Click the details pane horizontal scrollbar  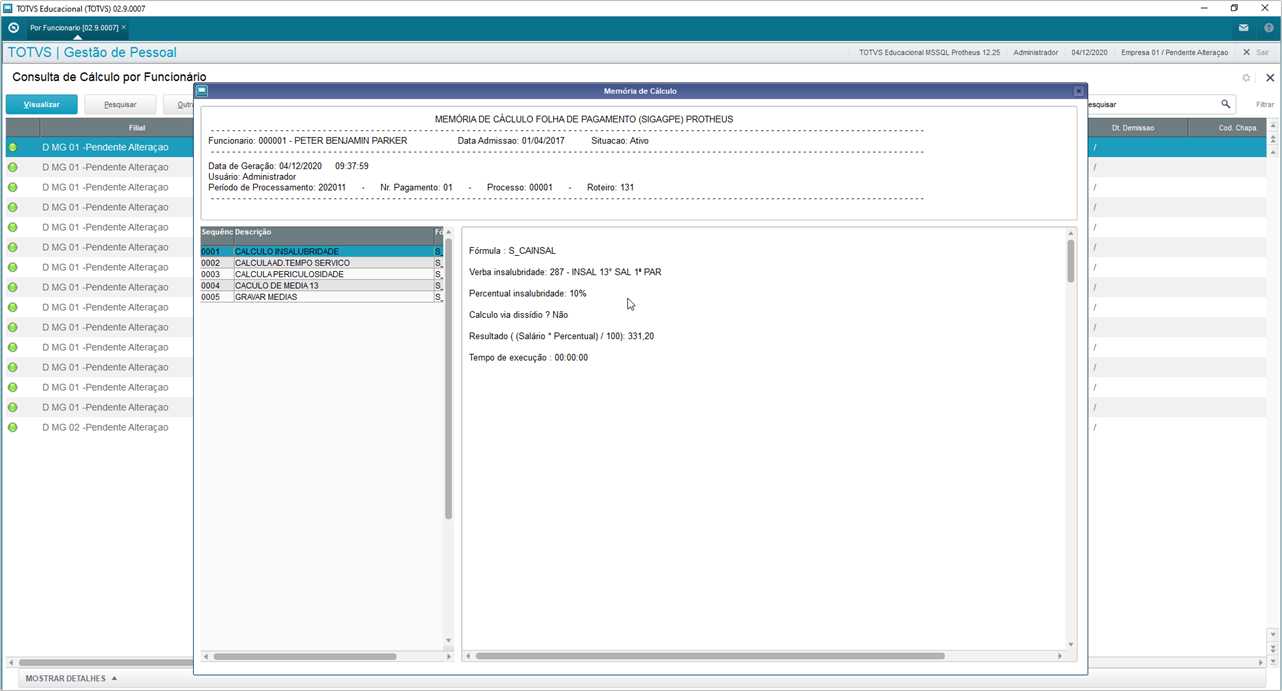click(x=710, y=656)
